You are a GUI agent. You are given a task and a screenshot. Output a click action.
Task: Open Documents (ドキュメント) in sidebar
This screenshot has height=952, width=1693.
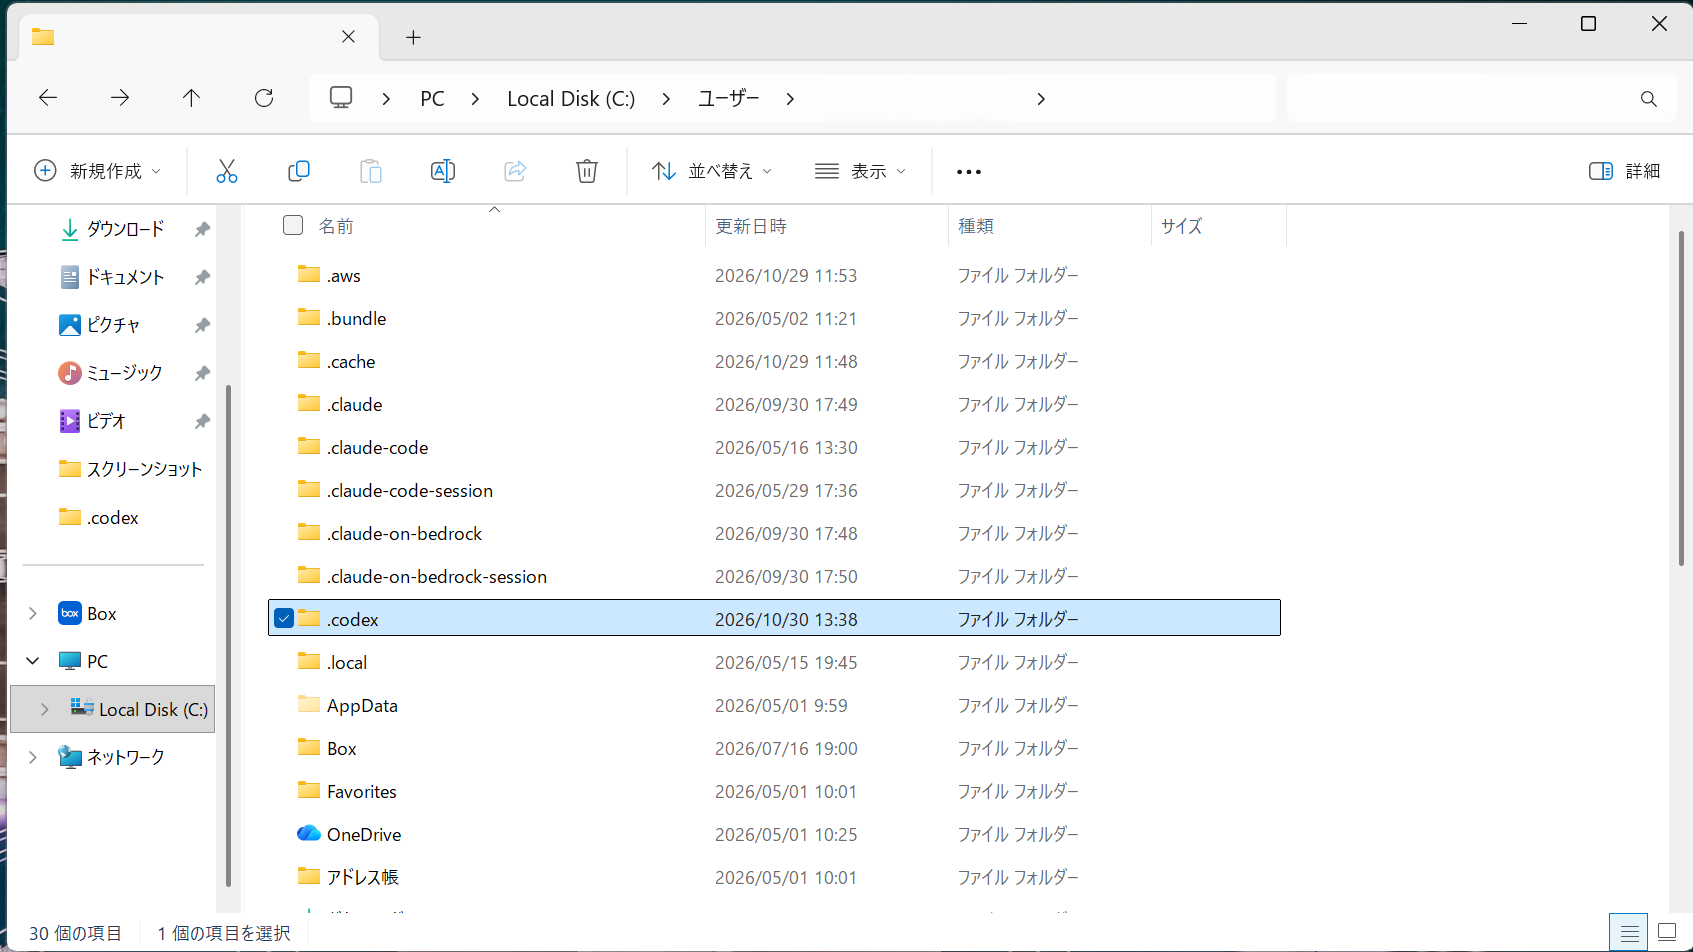125,277
